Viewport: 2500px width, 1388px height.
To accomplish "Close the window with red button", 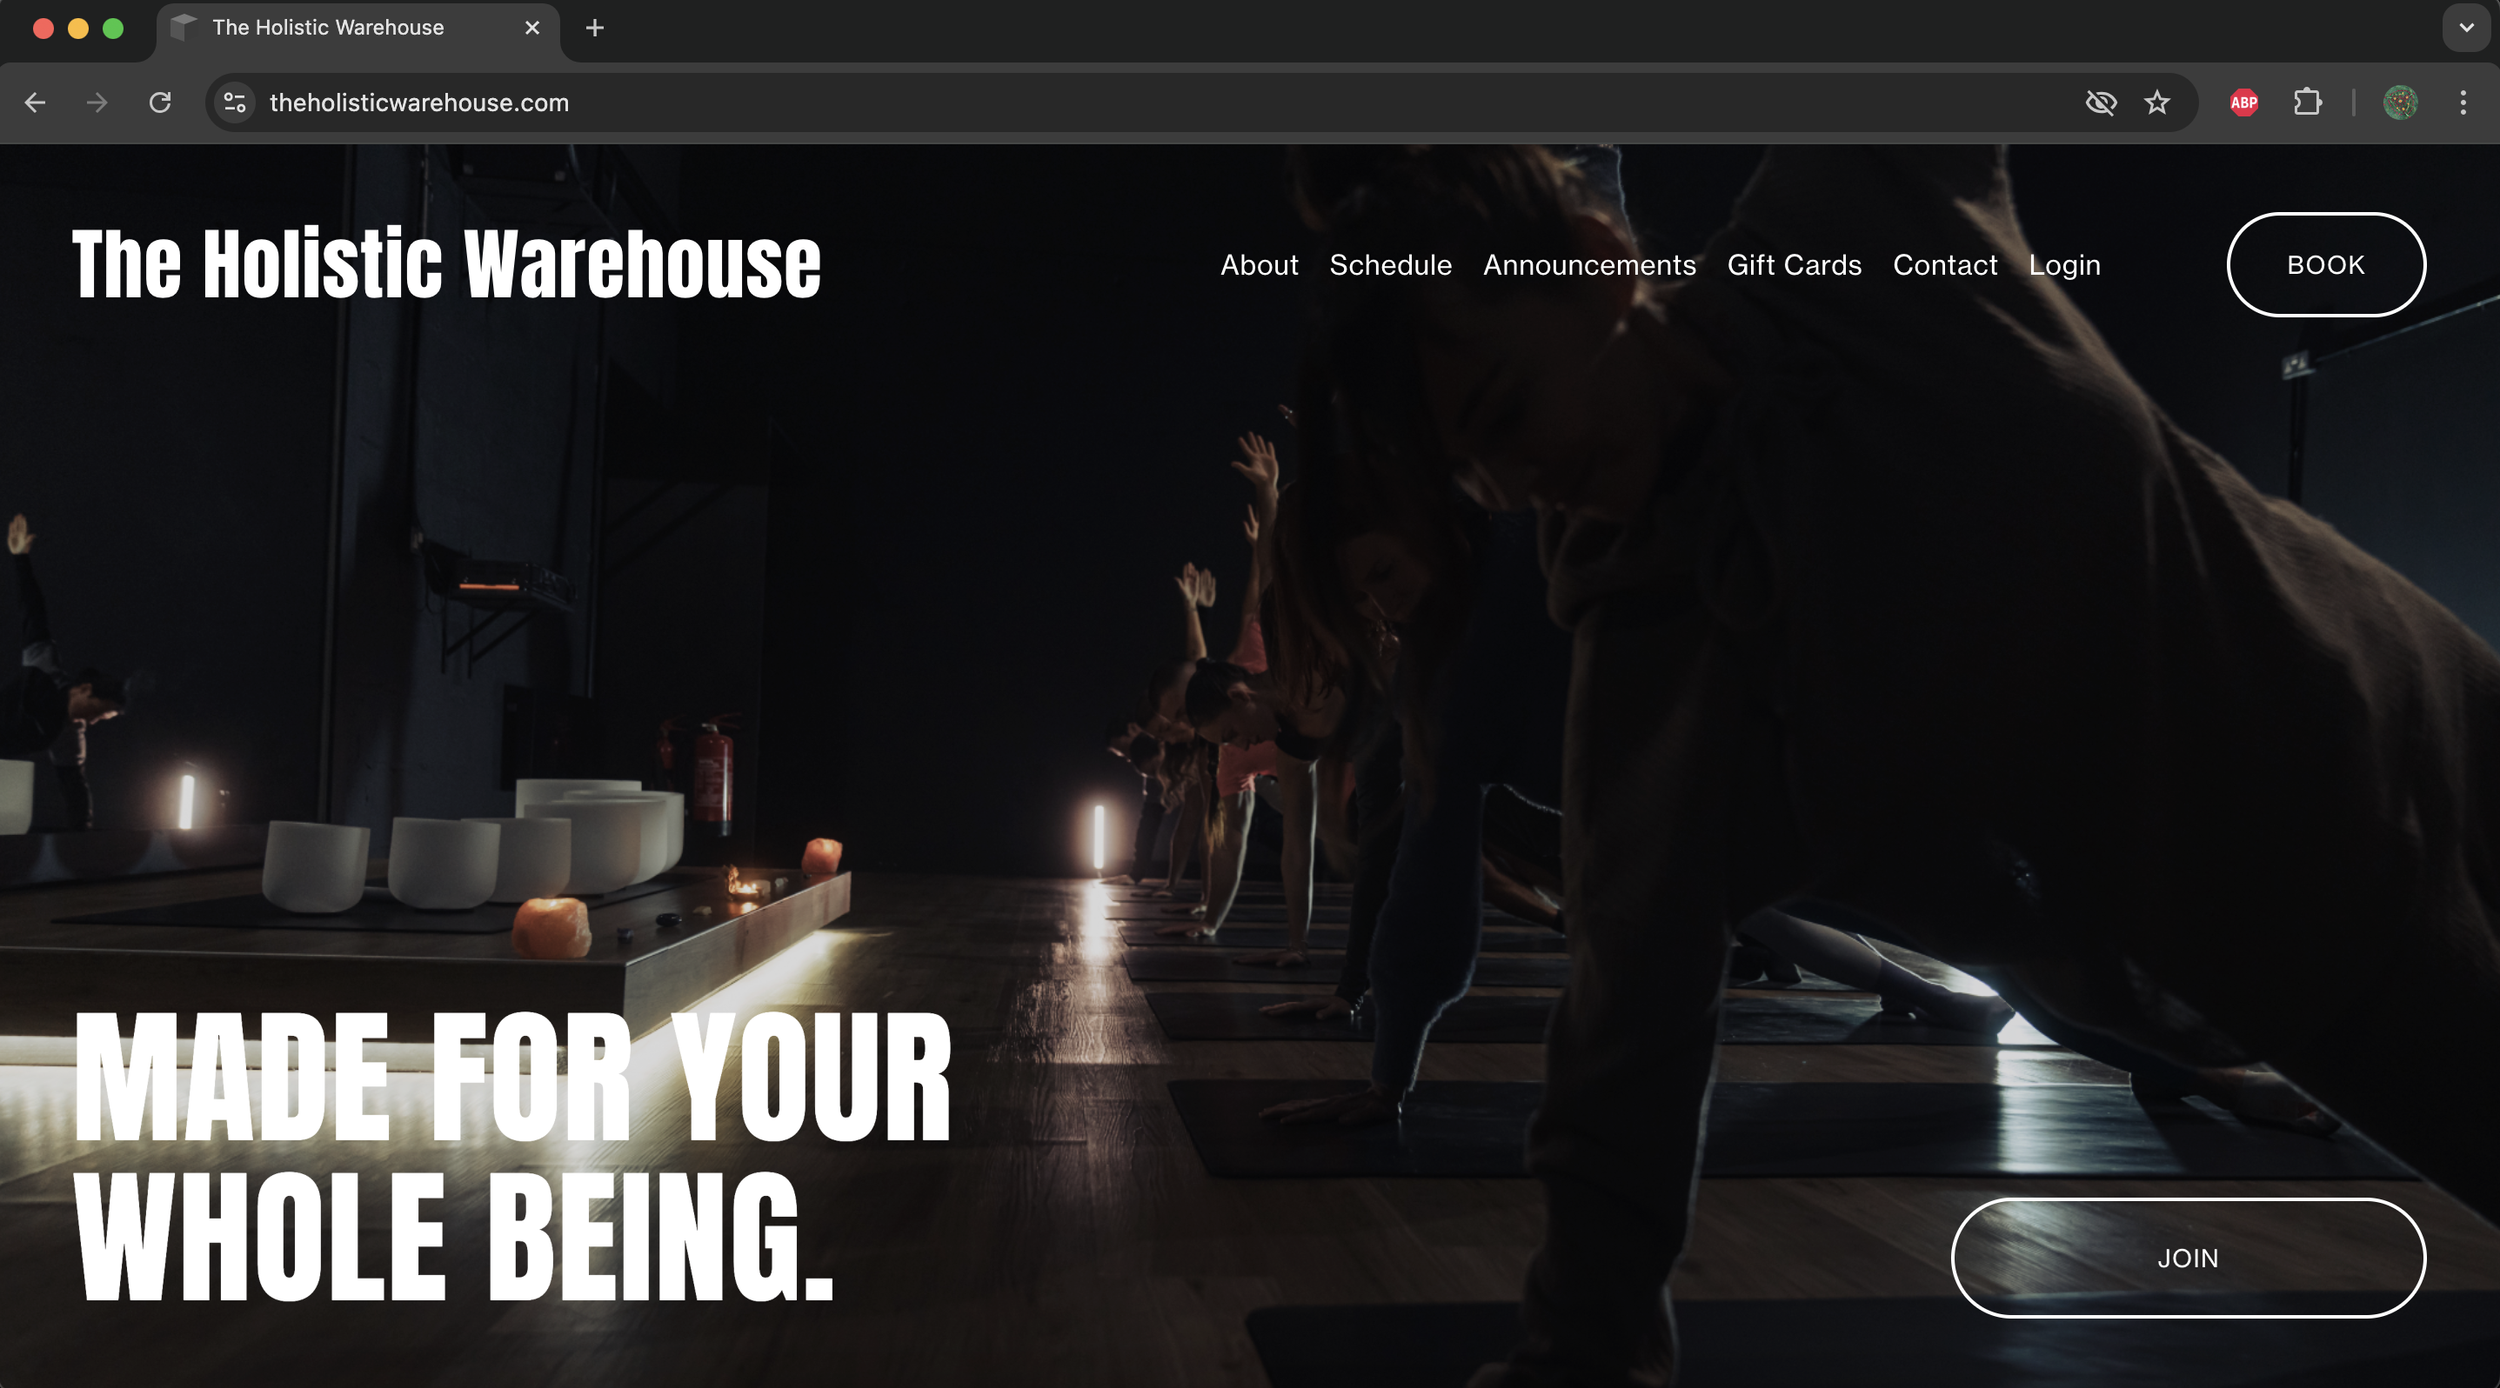I will [43, 28].
